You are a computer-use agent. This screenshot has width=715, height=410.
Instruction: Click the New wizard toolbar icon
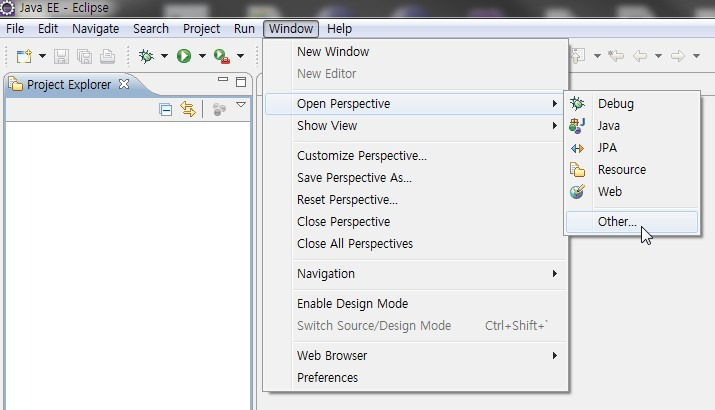click(24, 57)
